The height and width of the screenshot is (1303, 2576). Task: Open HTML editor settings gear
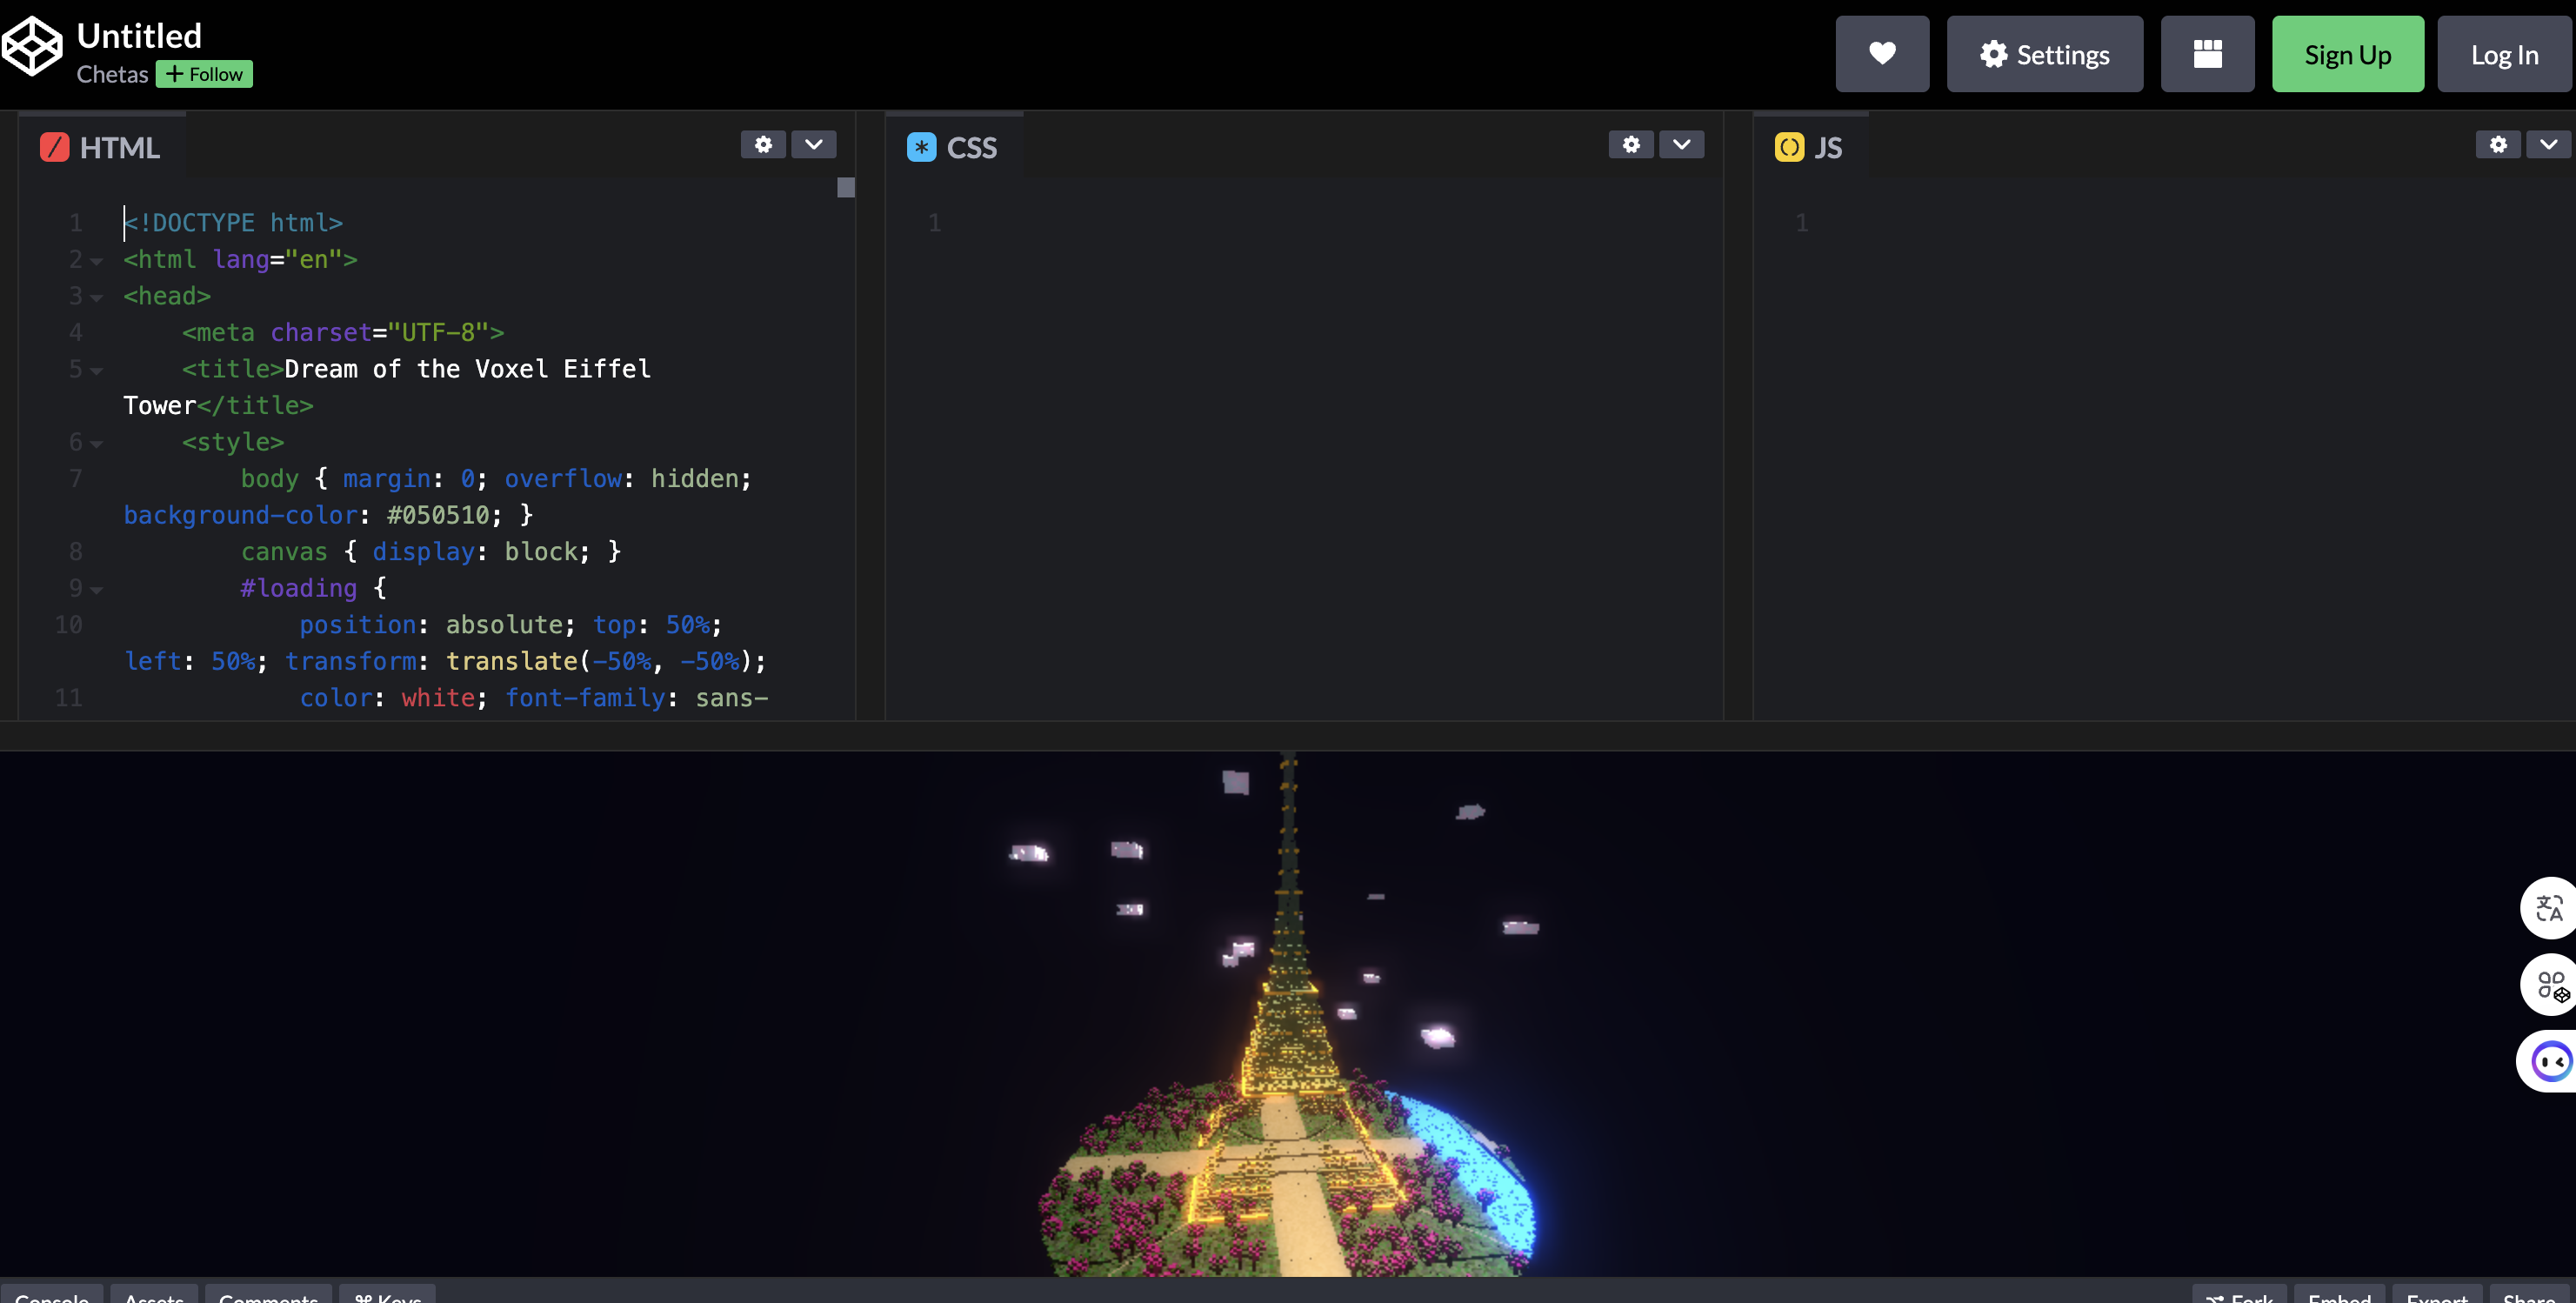[763, 145]
